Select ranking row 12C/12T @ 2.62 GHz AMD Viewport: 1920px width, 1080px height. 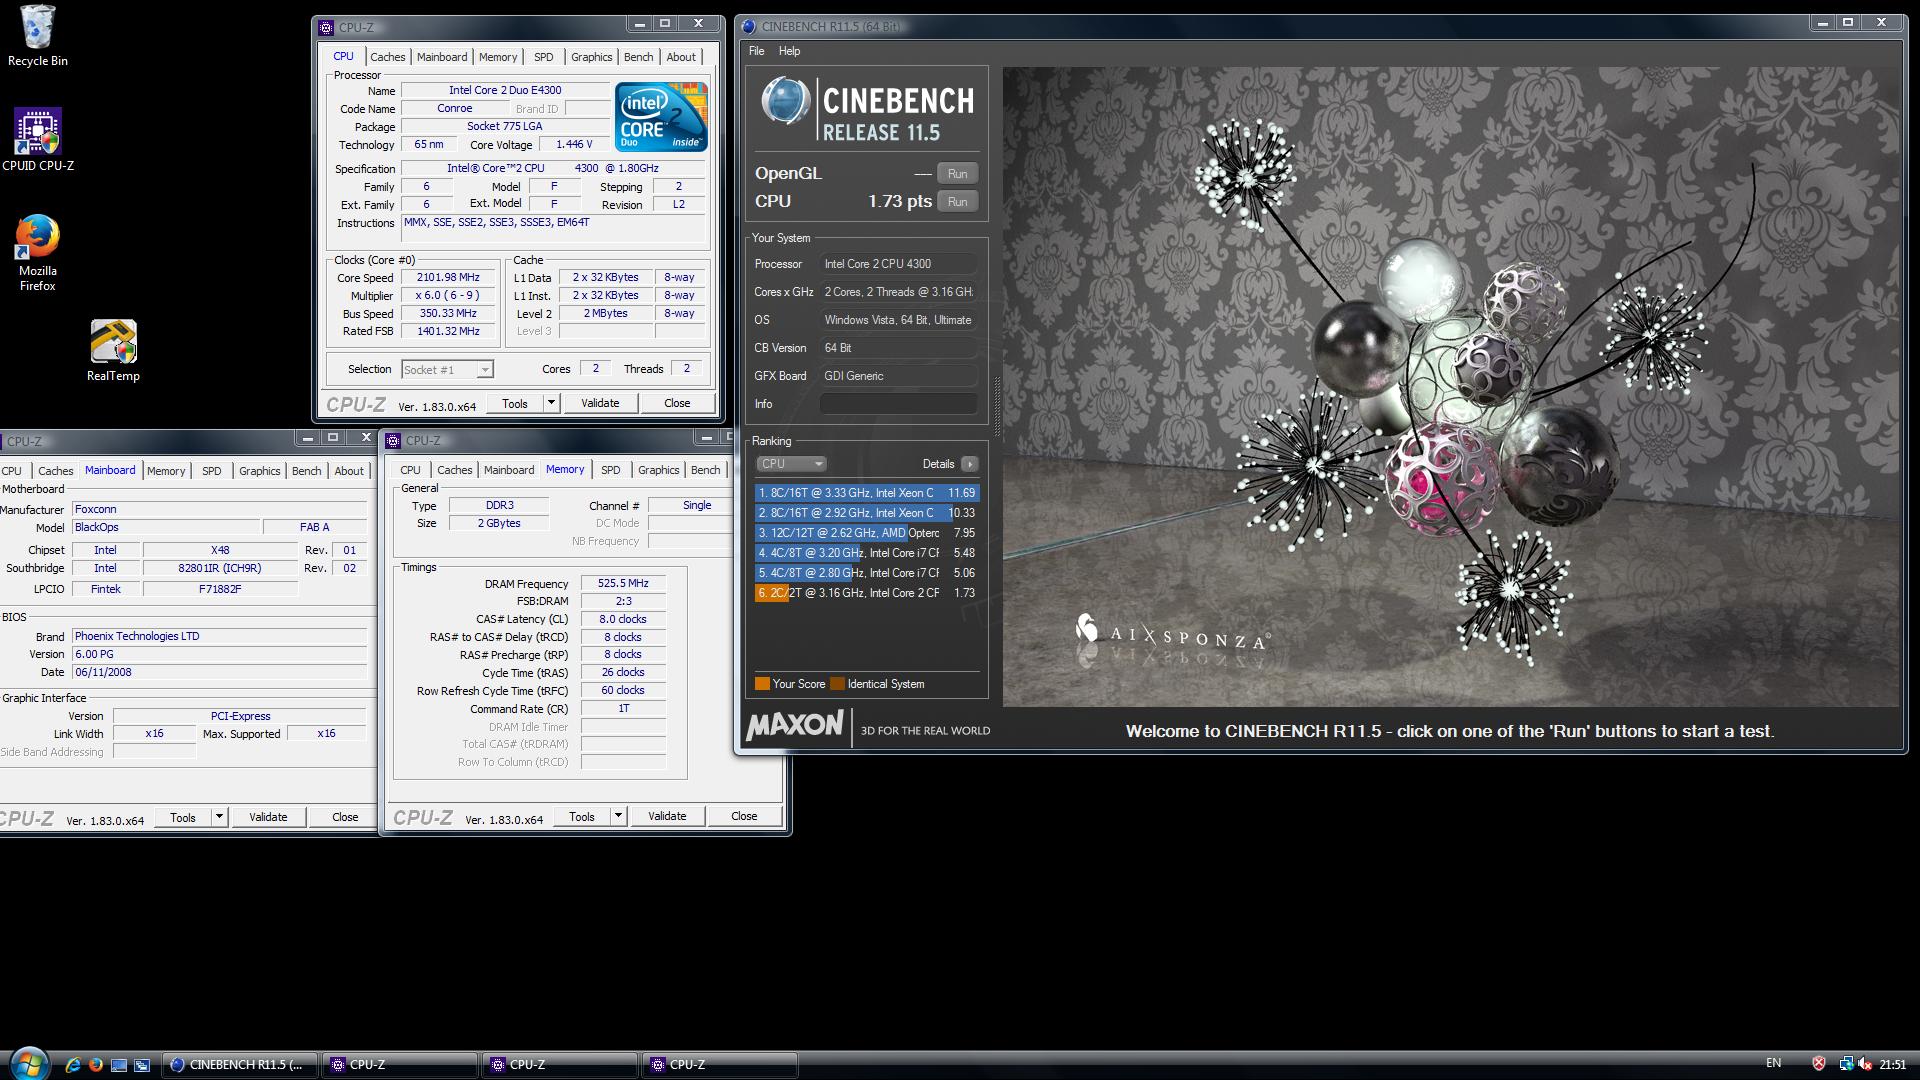(867, 533)
